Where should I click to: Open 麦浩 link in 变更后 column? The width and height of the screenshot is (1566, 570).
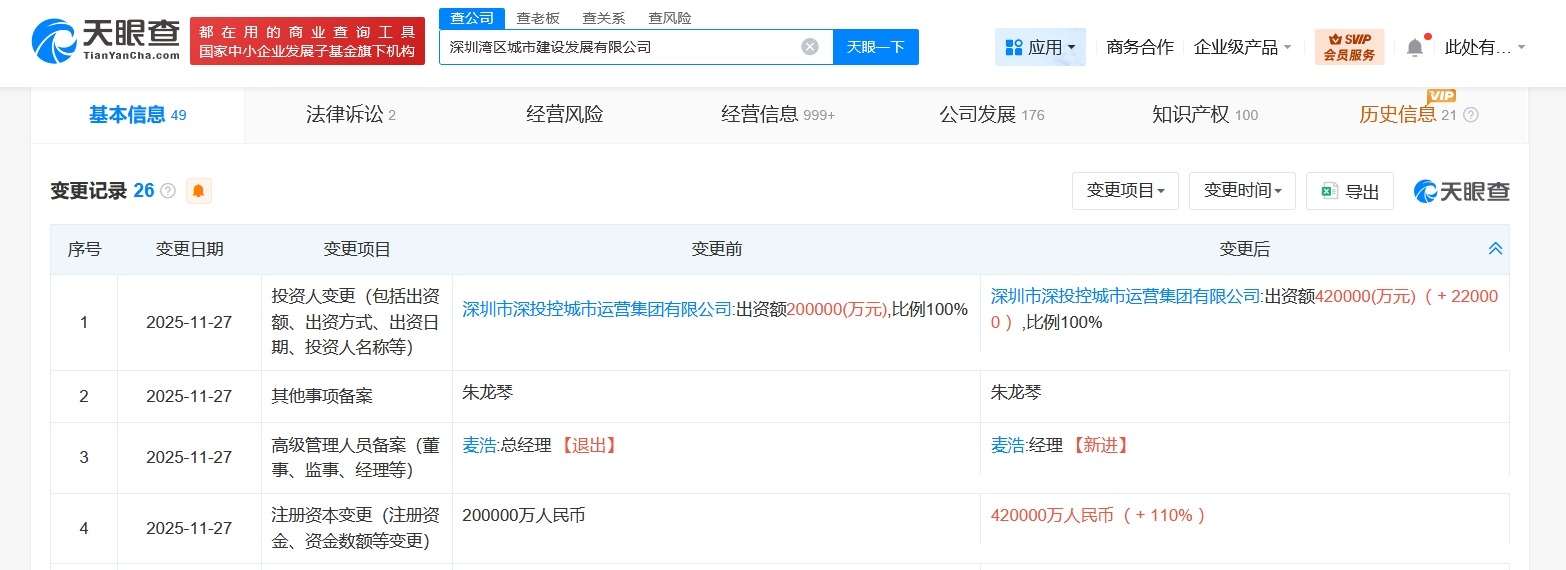point(1008,445)
